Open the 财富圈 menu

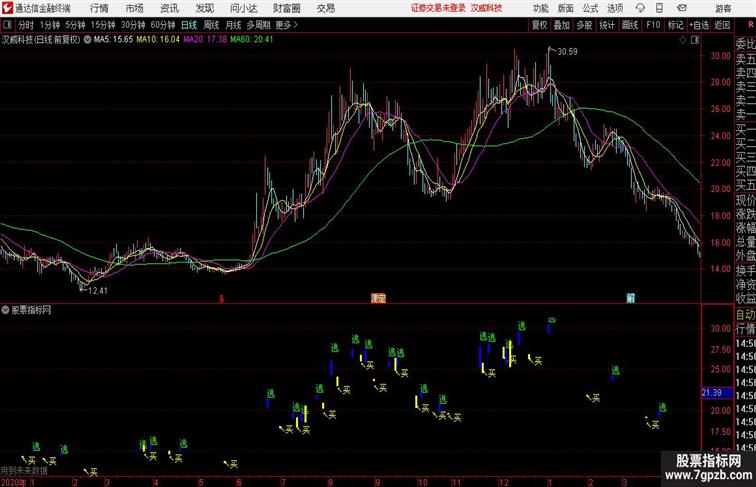pos(286,8)
